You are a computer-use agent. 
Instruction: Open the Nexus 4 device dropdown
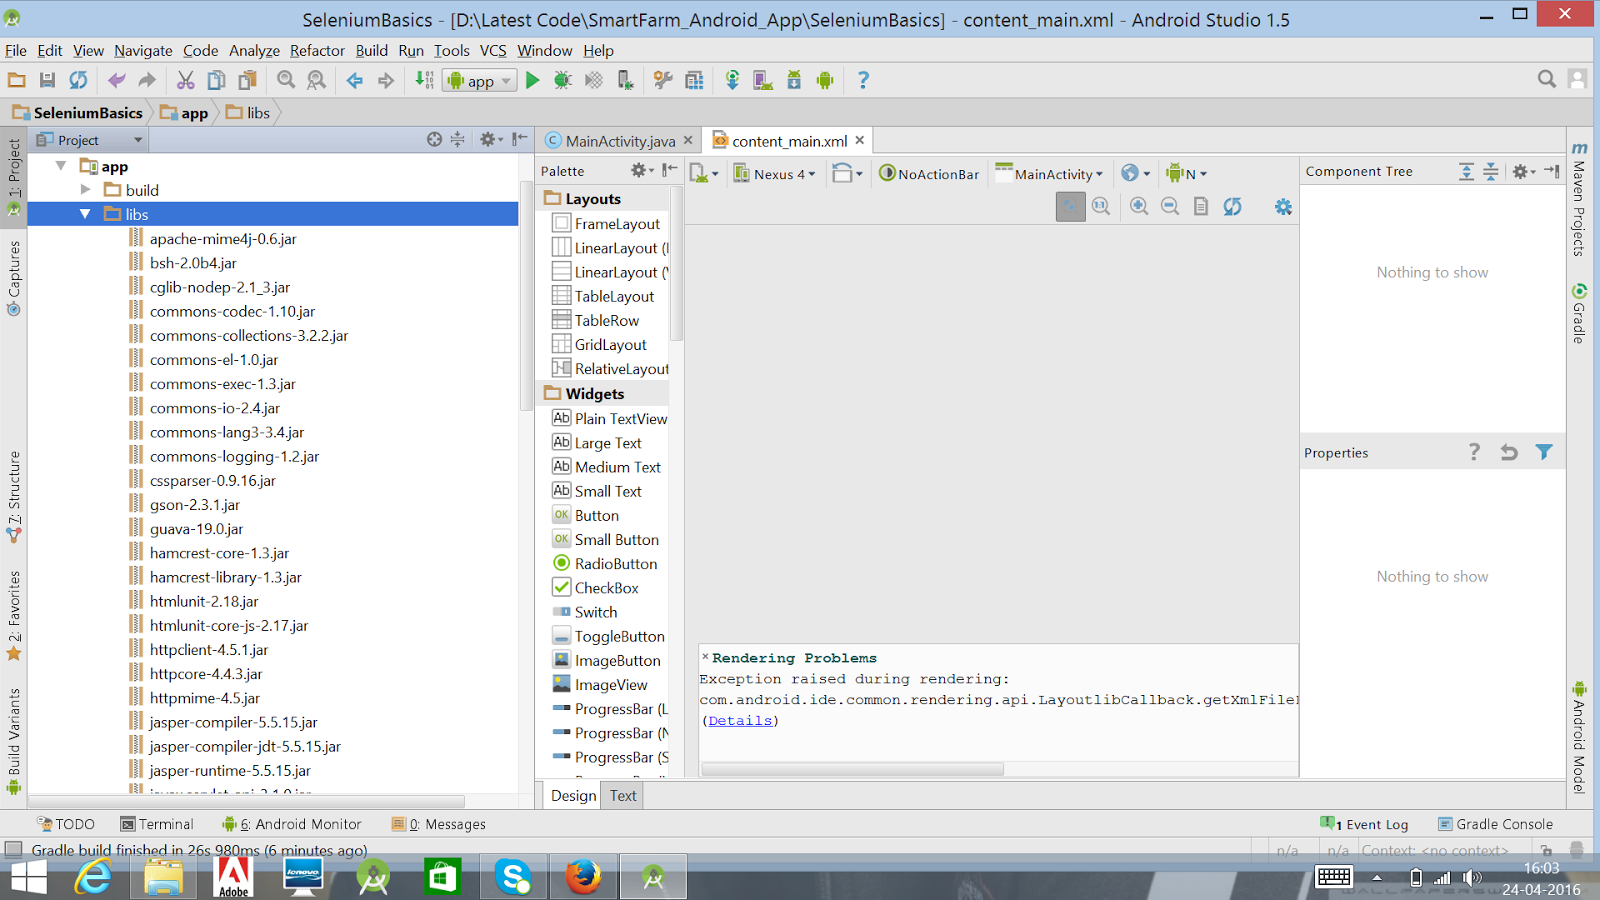tap(775, 174)
